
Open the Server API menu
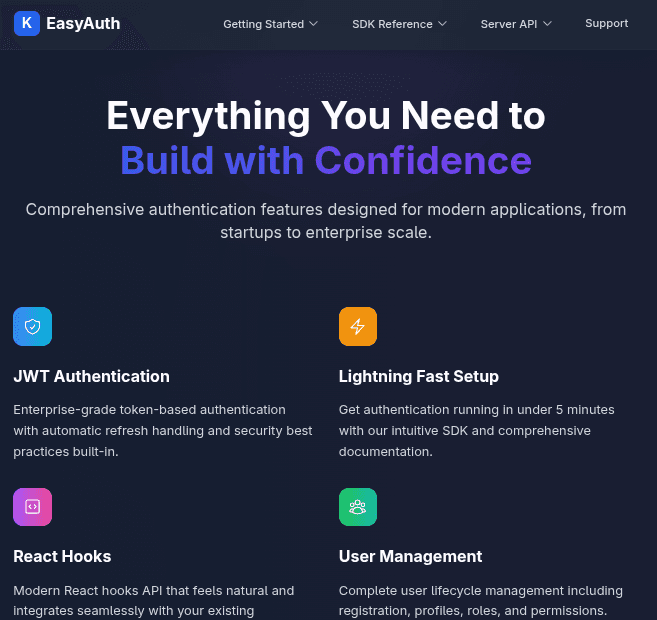pos(516,24)
